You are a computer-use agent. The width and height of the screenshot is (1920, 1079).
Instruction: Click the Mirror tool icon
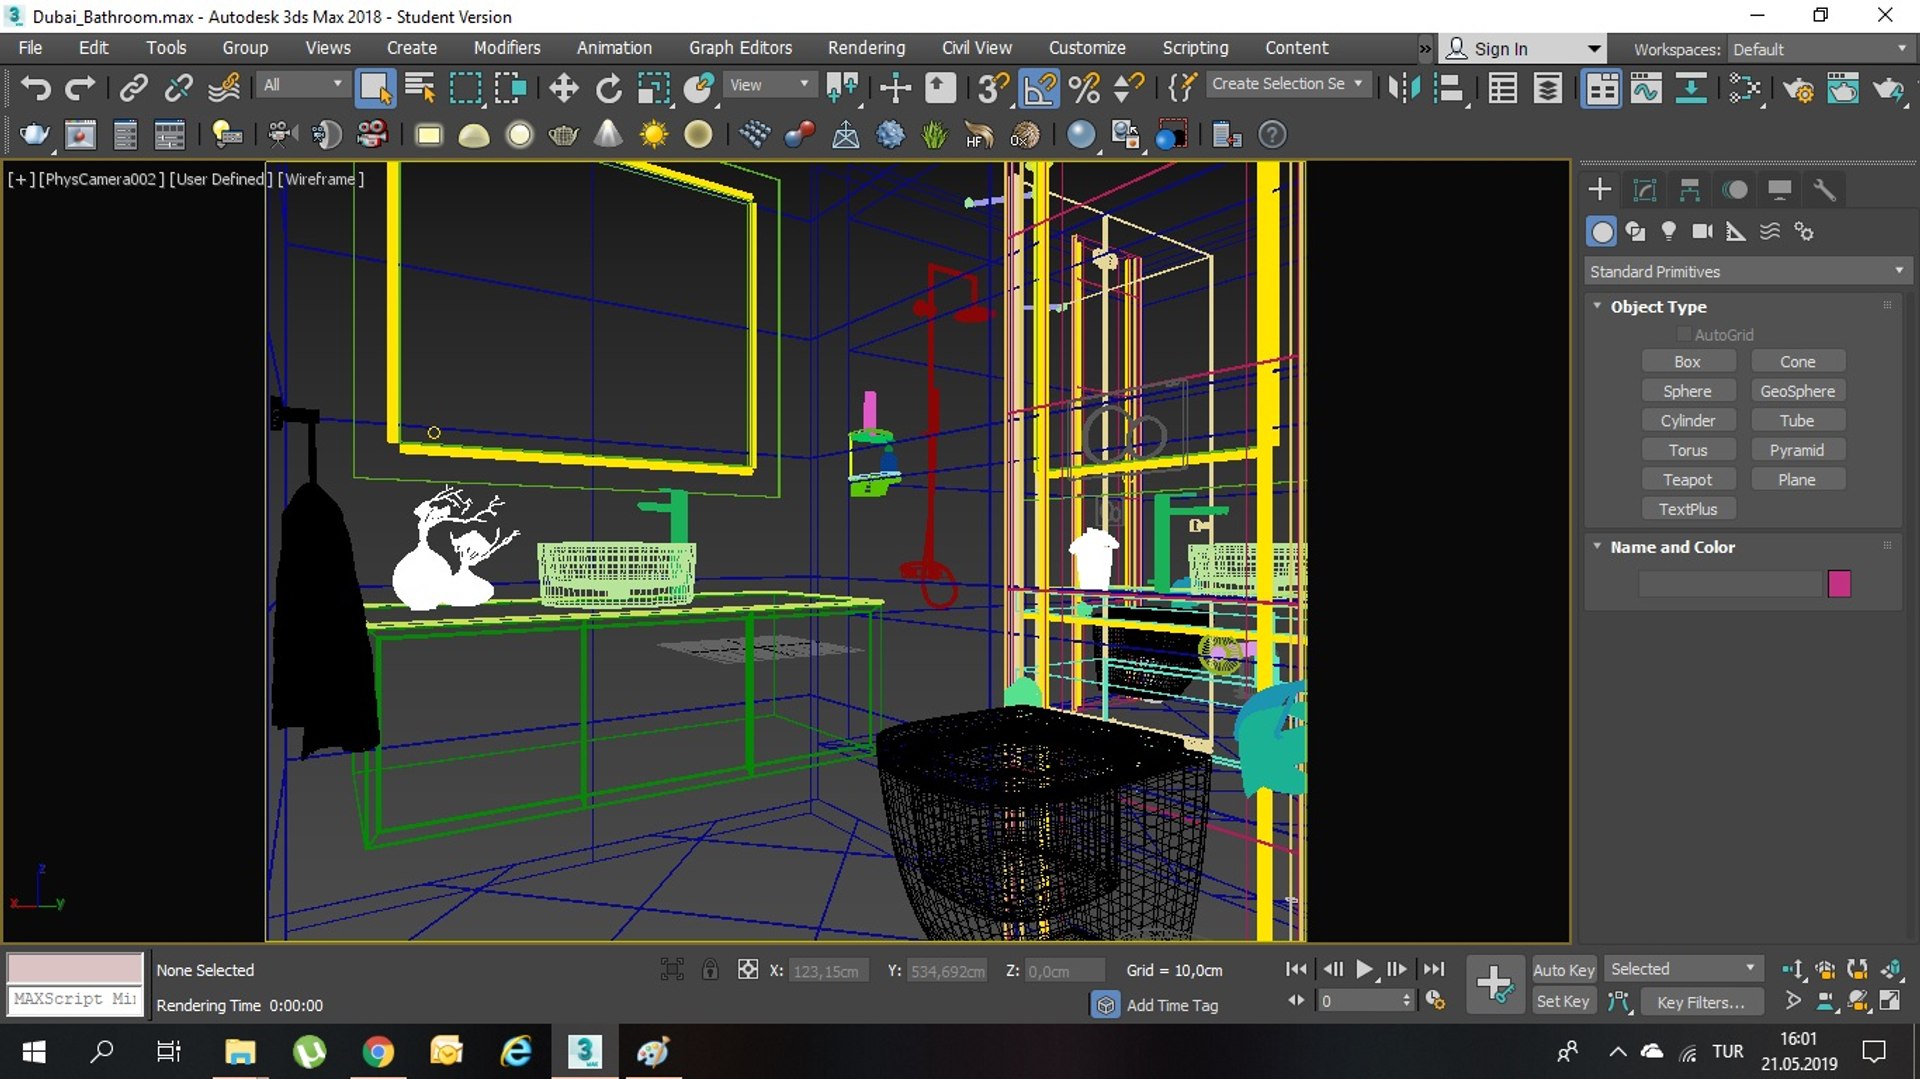pyautogui.click(x=1404, y=88)
